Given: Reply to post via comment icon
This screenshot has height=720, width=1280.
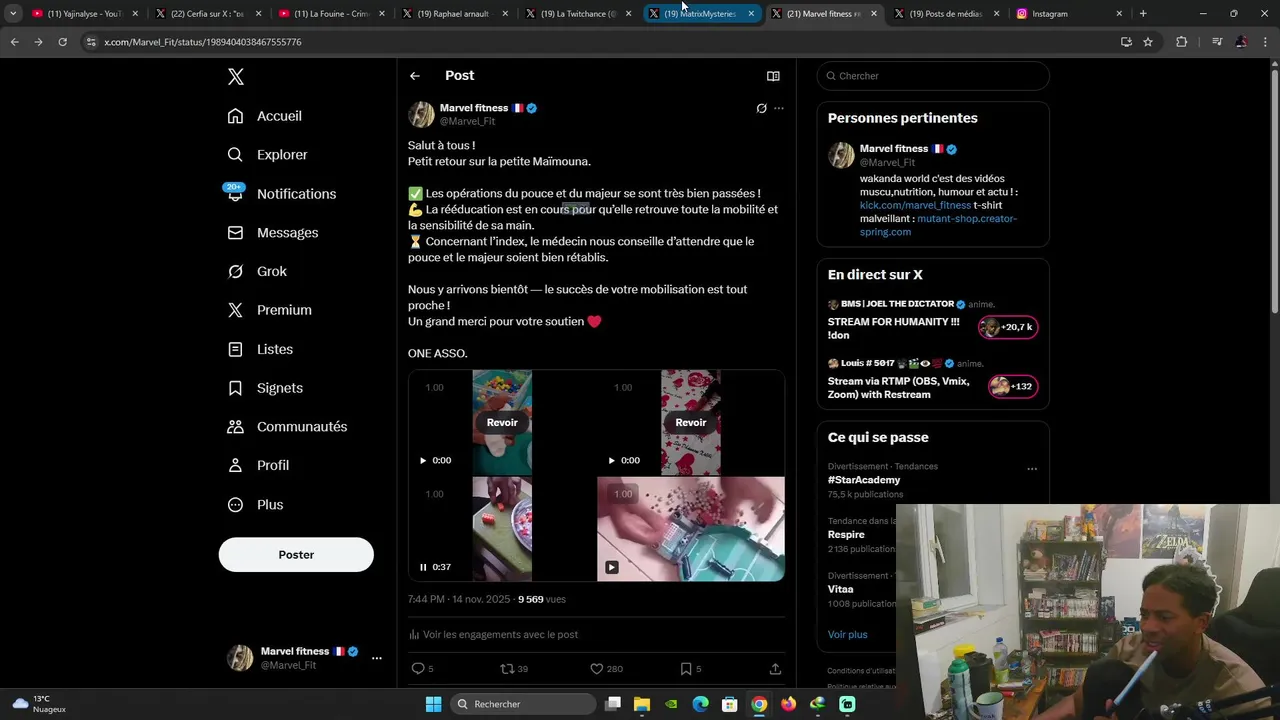Looking at the screenshot, I should tap(418, 669).
